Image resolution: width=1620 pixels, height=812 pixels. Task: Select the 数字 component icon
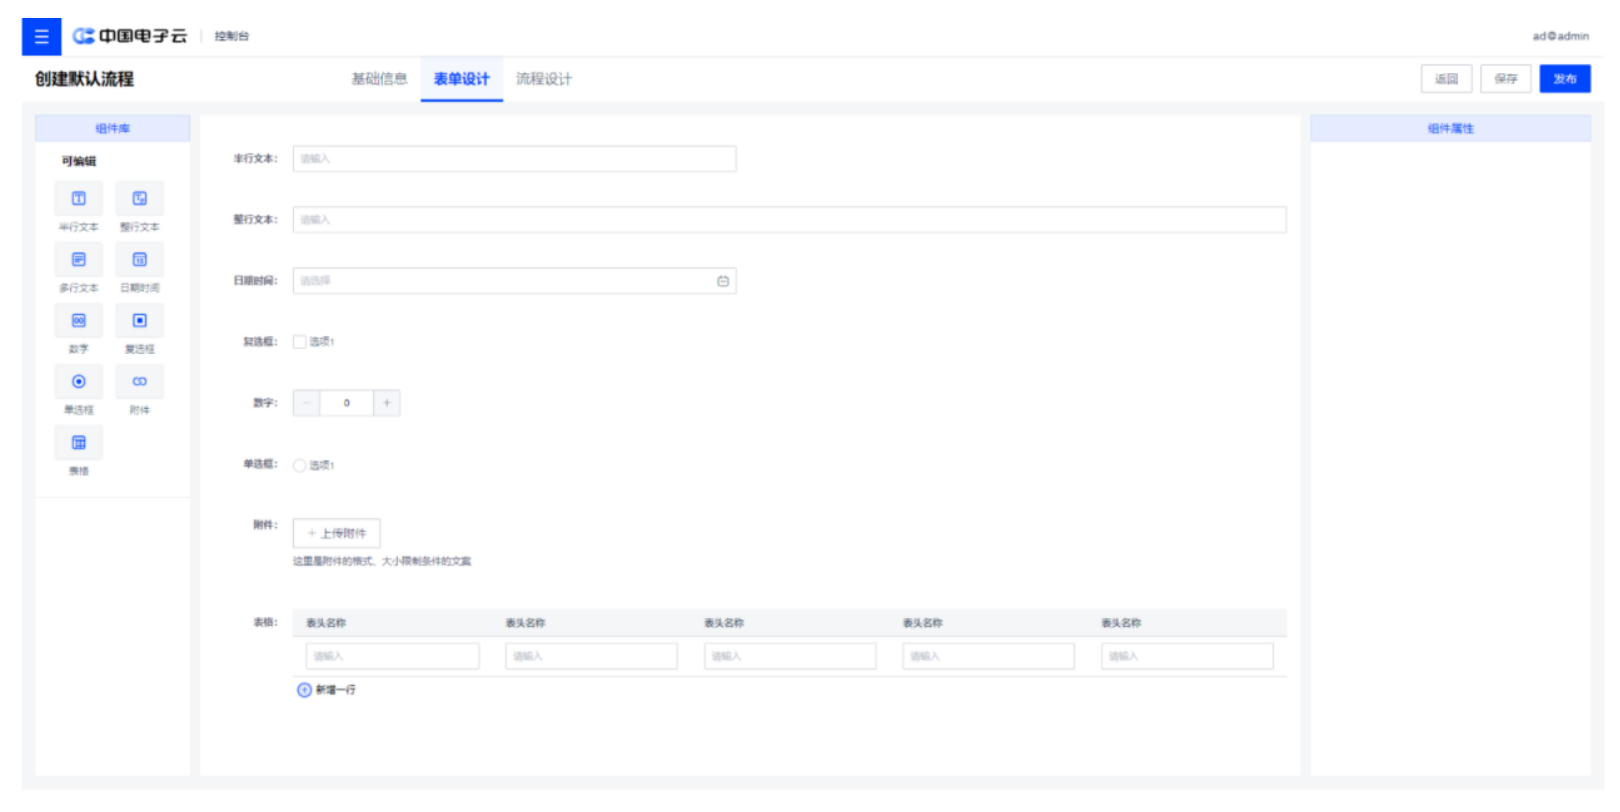[x=78, y=321]
